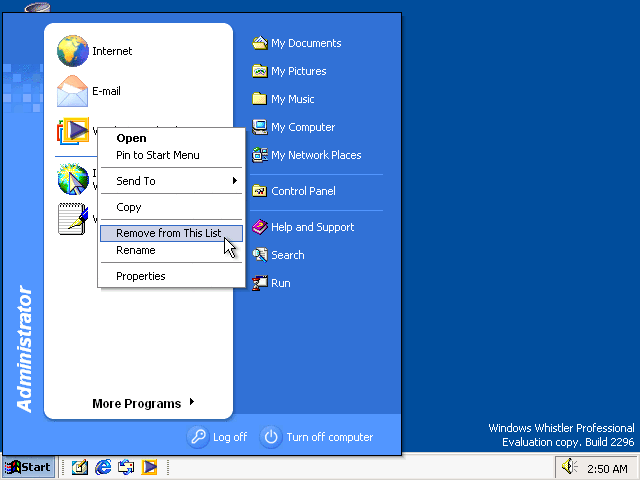640x480 pixels.
Task: Click the E-mail label text
Action: (x=107, y=91)
